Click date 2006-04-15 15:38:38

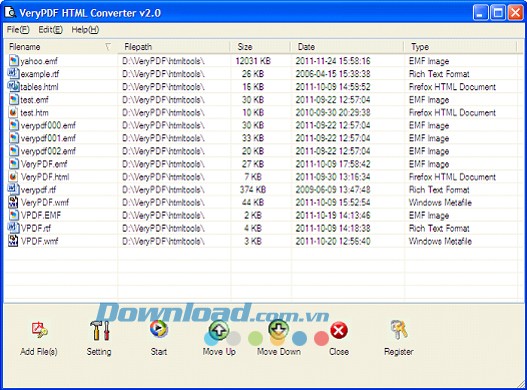333,74
